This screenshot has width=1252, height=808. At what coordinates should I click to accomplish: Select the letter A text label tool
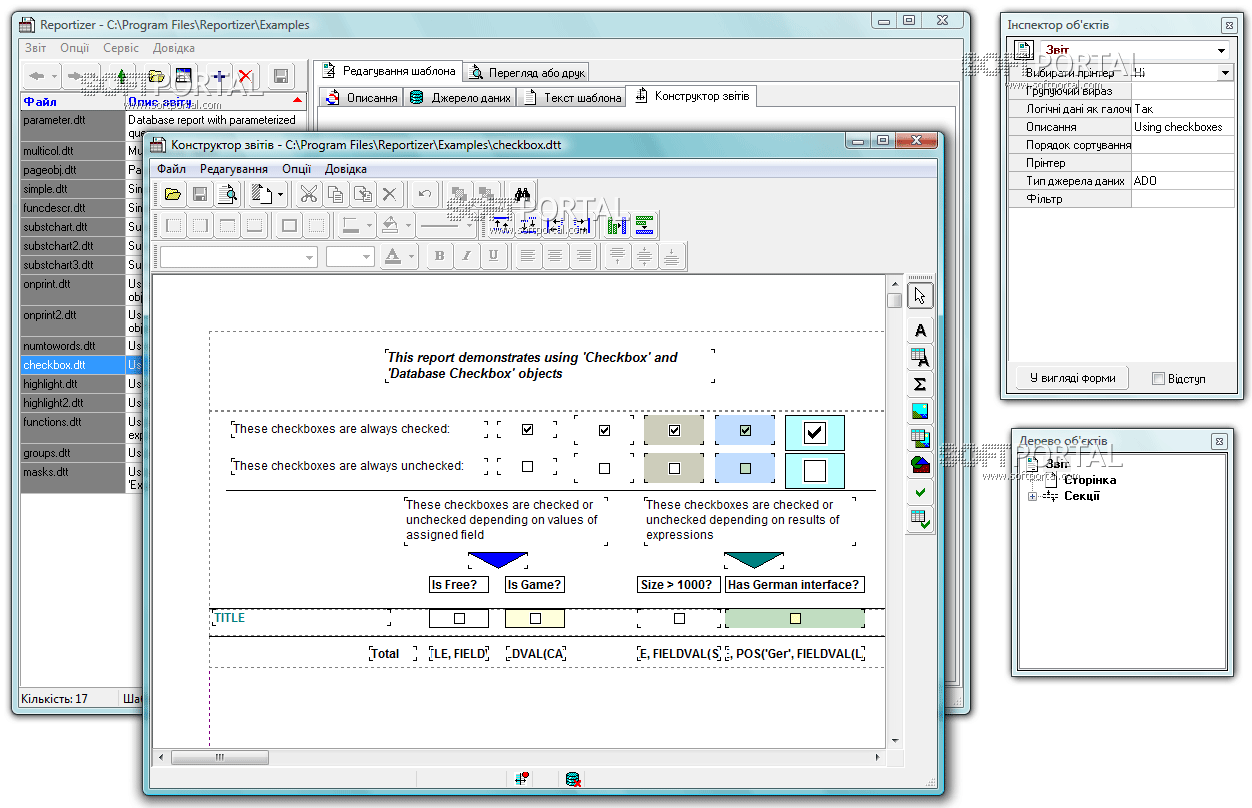[920, 330]
